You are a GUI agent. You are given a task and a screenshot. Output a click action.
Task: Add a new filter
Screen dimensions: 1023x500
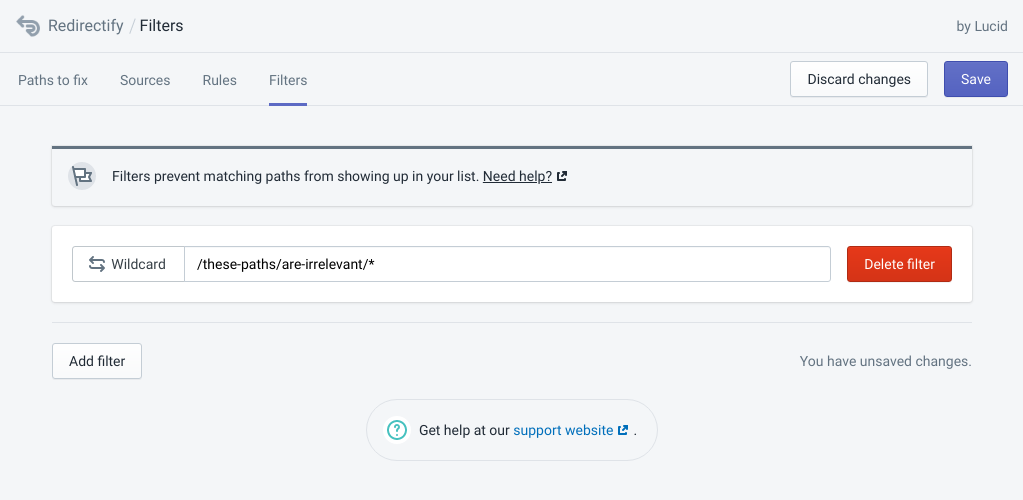click(97, 361)
